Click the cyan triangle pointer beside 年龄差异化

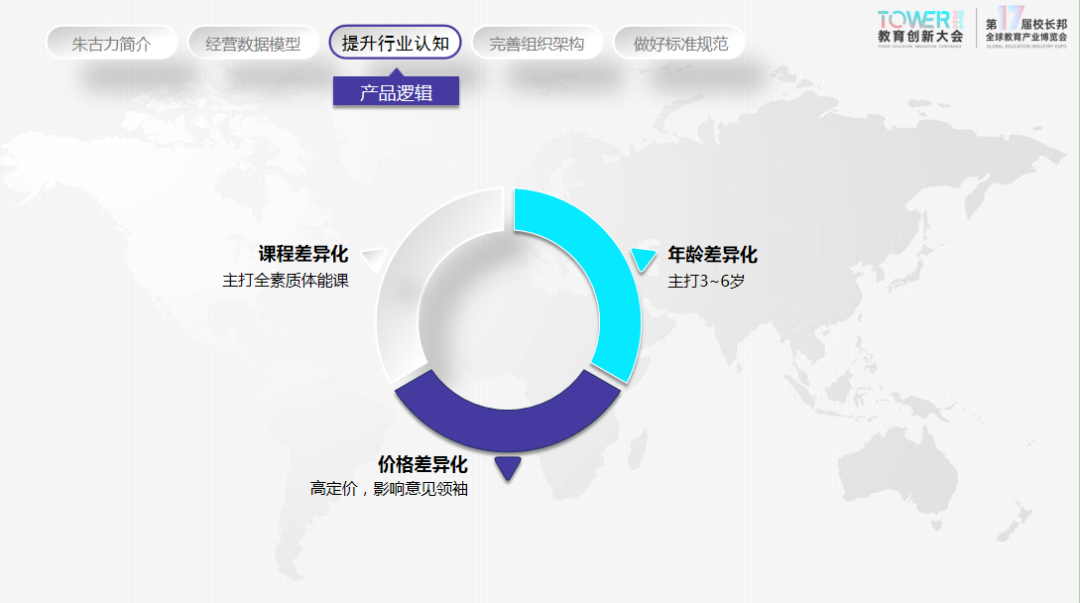[643, 258]
